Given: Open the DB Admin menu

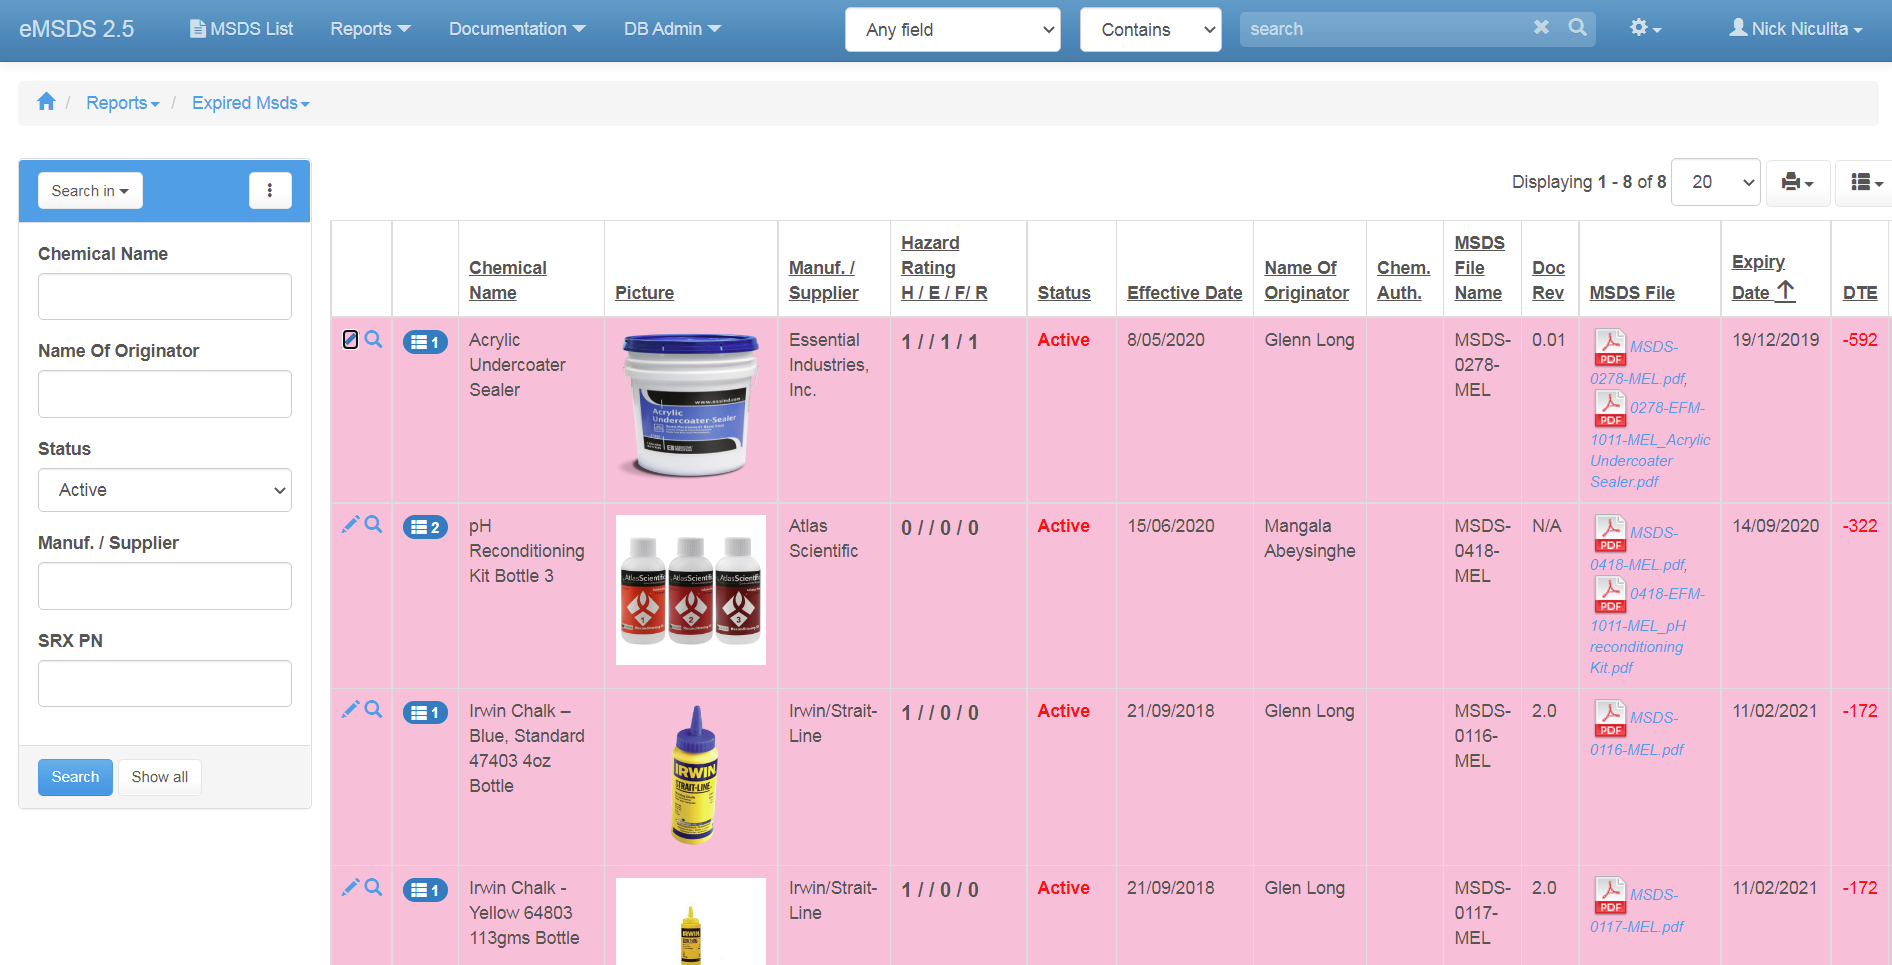Looking at the screenshot, I should click(672, 29).
